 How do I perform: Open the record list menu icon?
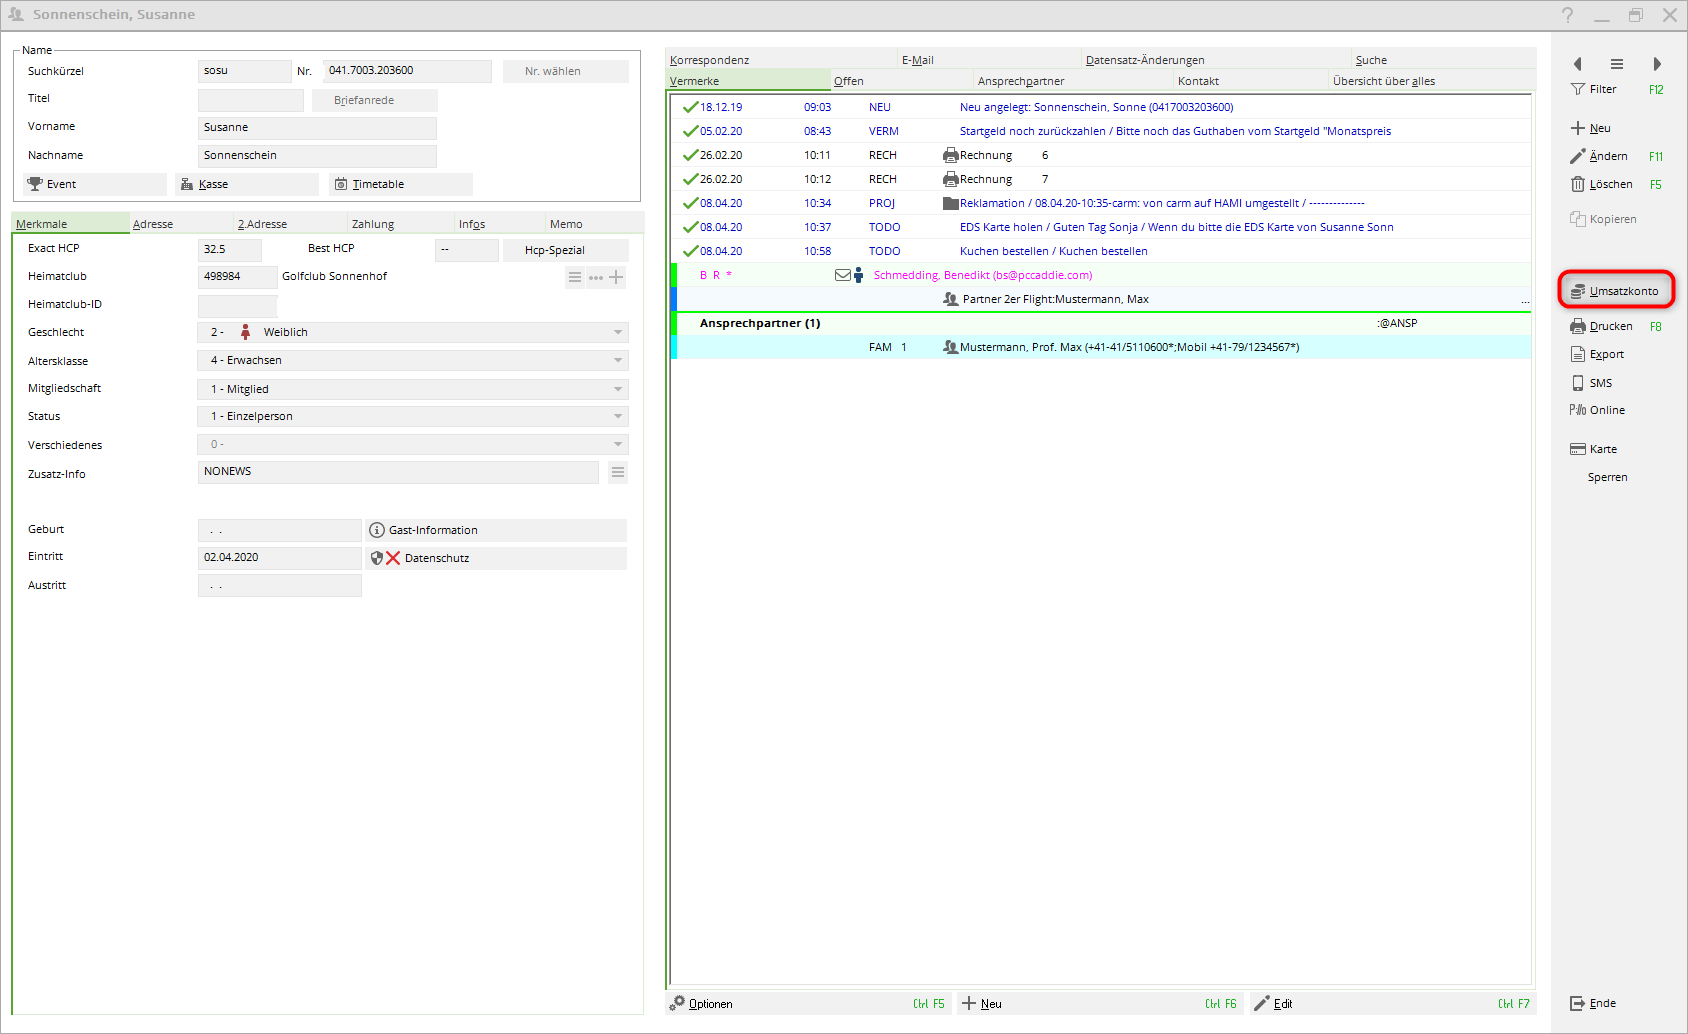click(x=1617, y=64)
